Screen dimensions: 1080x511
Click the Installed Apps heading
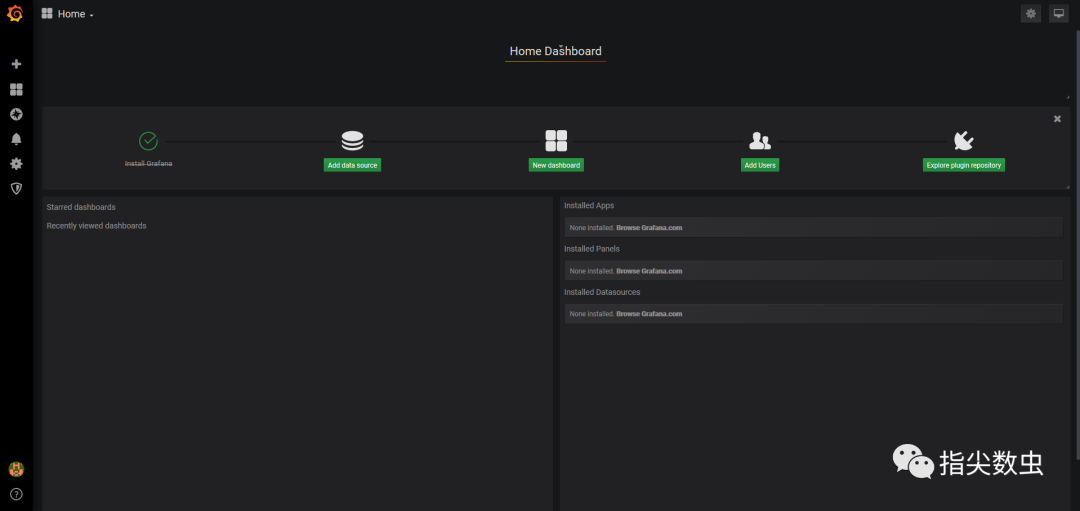[589, 206]
